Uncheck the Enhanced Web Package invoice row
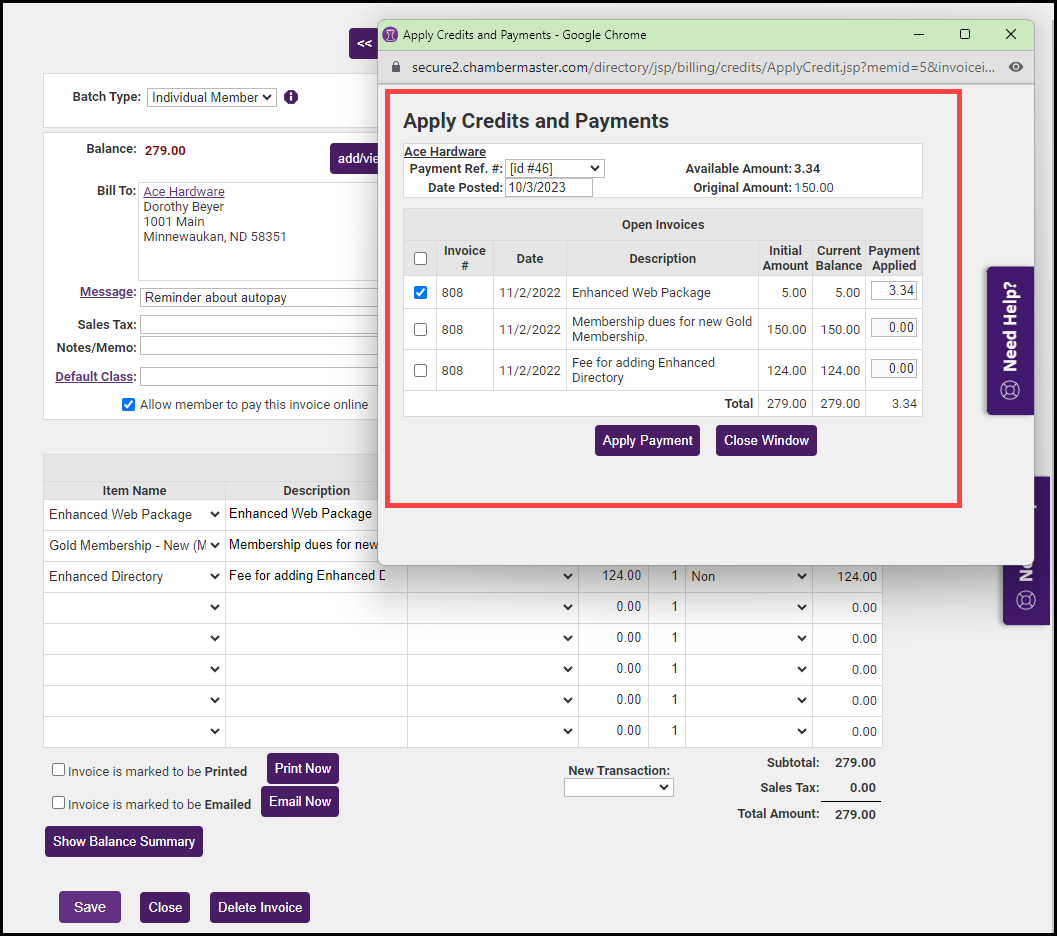 (x=420, y=292)
